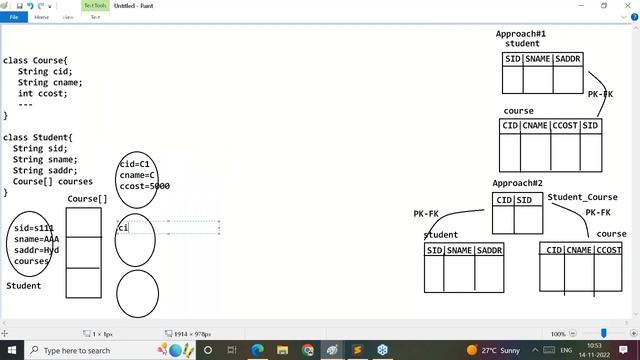Expand the ribbon with the chevron arrow
The image size is (640, 360).
click(x=623, y=17)
